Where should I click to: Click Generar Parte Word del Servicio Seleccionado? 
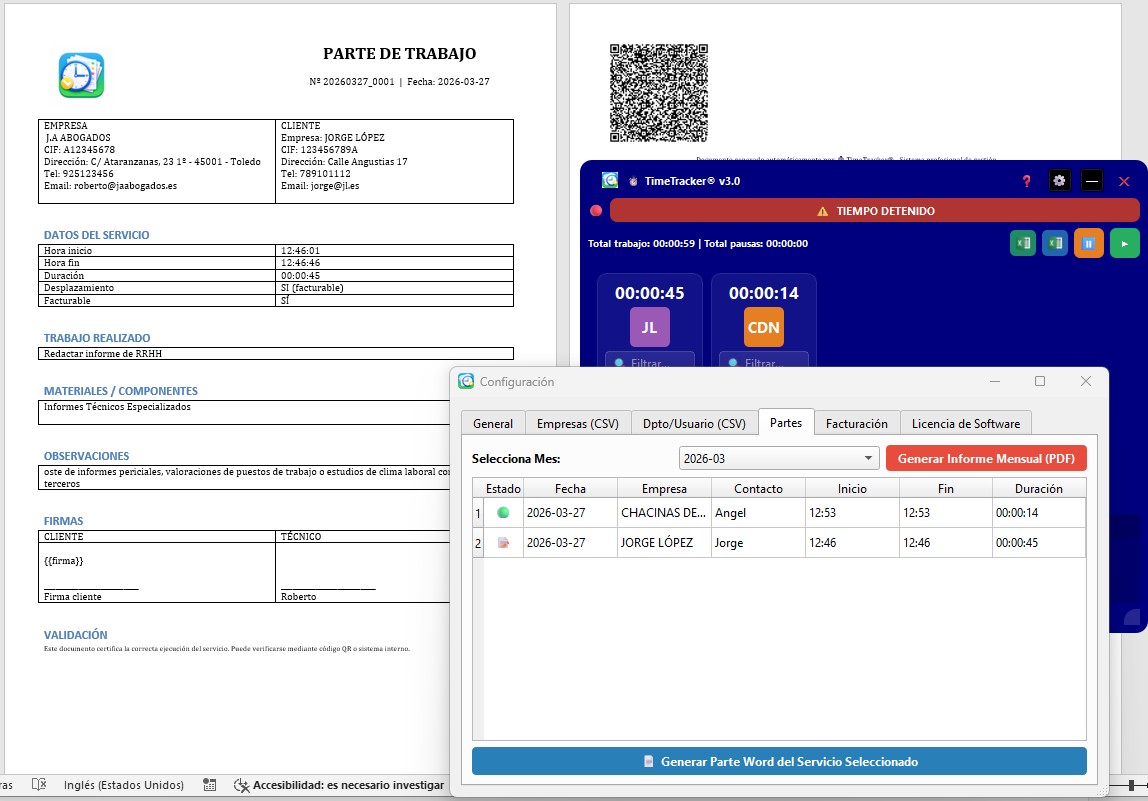[779, 761]
